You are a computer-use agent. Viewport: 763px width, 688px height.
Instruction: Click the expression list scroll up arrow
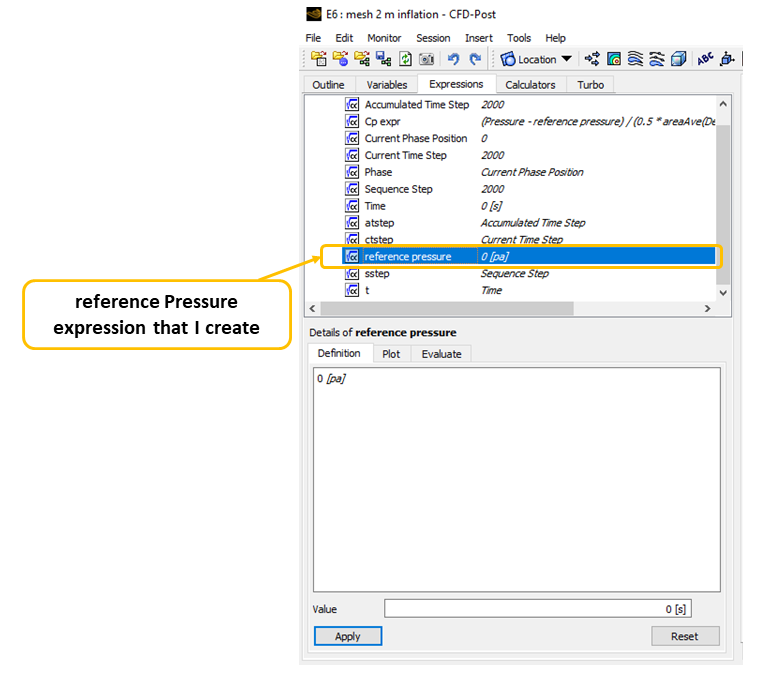click(x=723, y=104)
